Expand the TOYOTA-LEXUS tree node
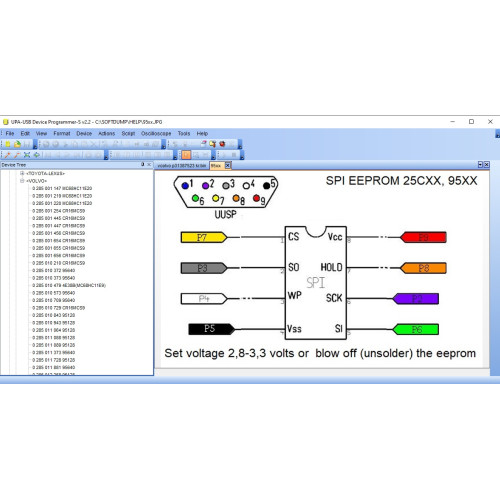The image size is (500, 500). pyautogui.click(x=22, y=173)
